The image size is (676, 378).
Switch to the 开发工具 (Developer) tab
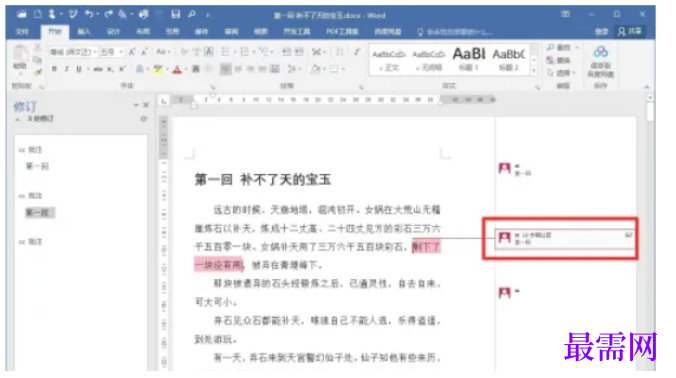click(297, 31)
